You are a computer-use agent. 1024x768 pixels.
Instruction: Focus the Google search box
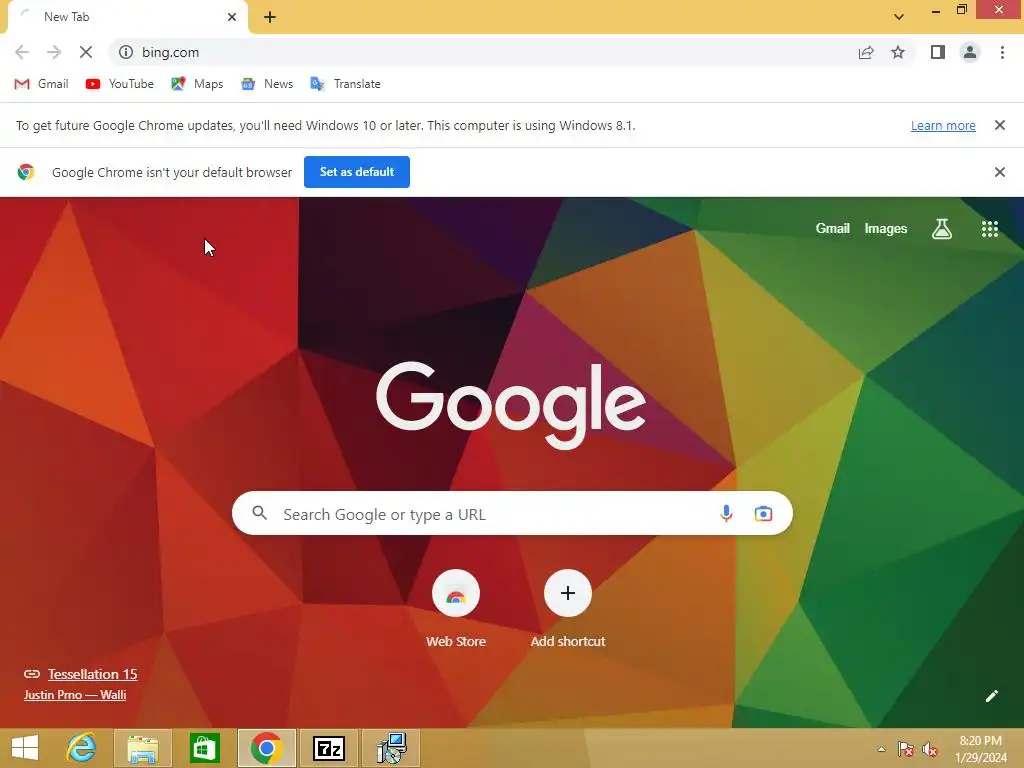512,513
